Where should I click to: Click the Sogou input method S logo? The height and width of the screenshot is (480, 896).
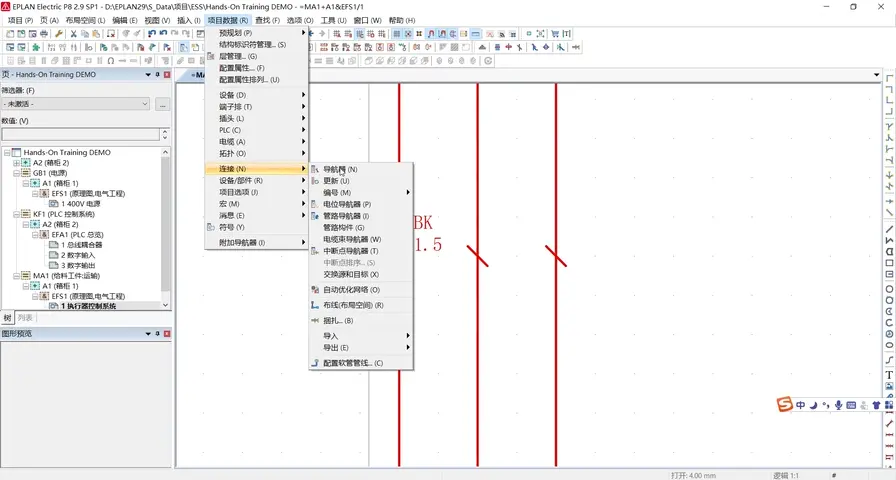point(785,404)
